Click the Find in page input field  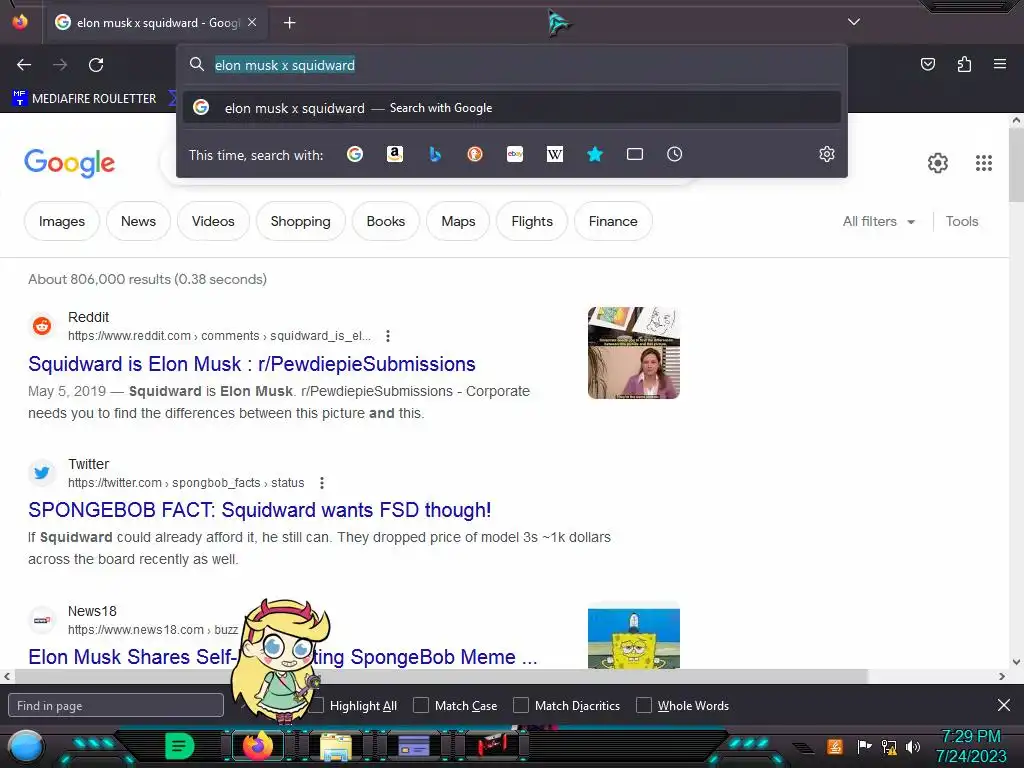click(116, 705)
